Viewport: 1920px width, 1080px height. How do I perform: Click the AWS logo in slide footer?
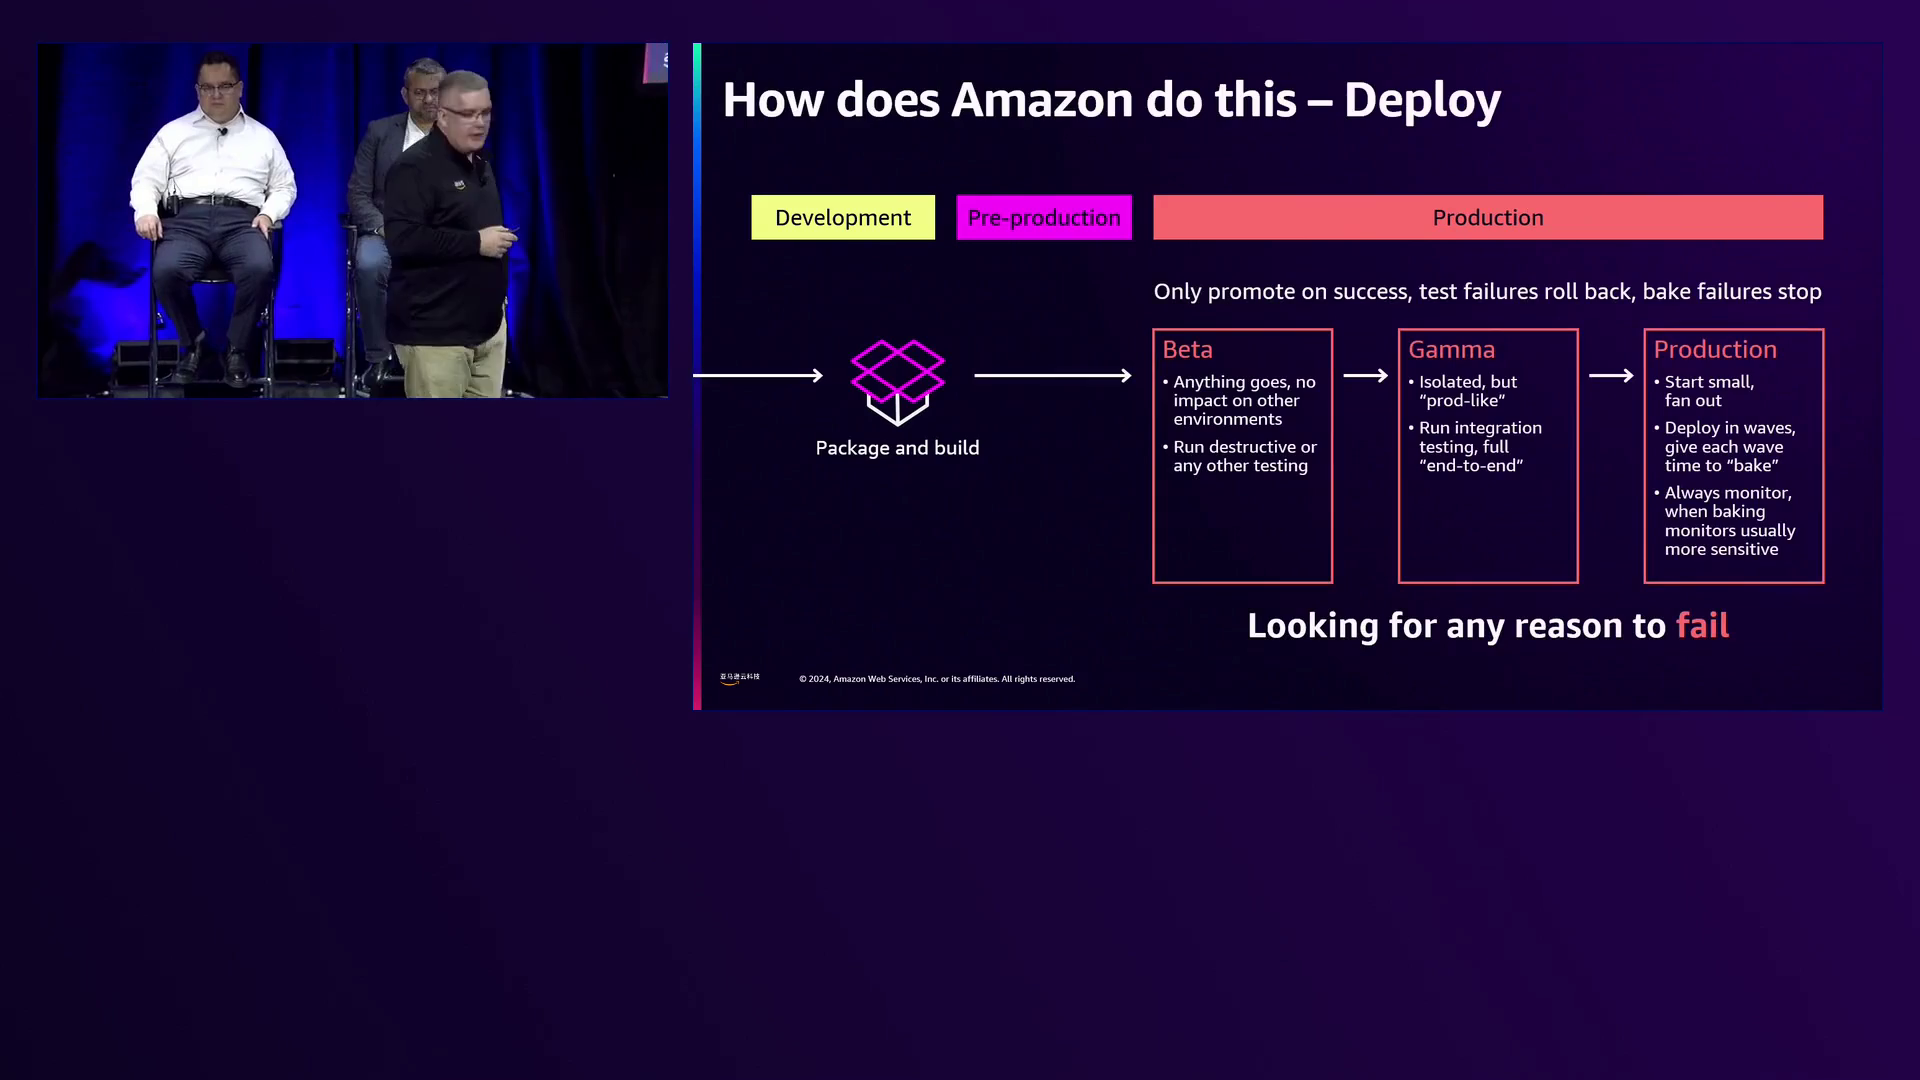click(740, 678)
